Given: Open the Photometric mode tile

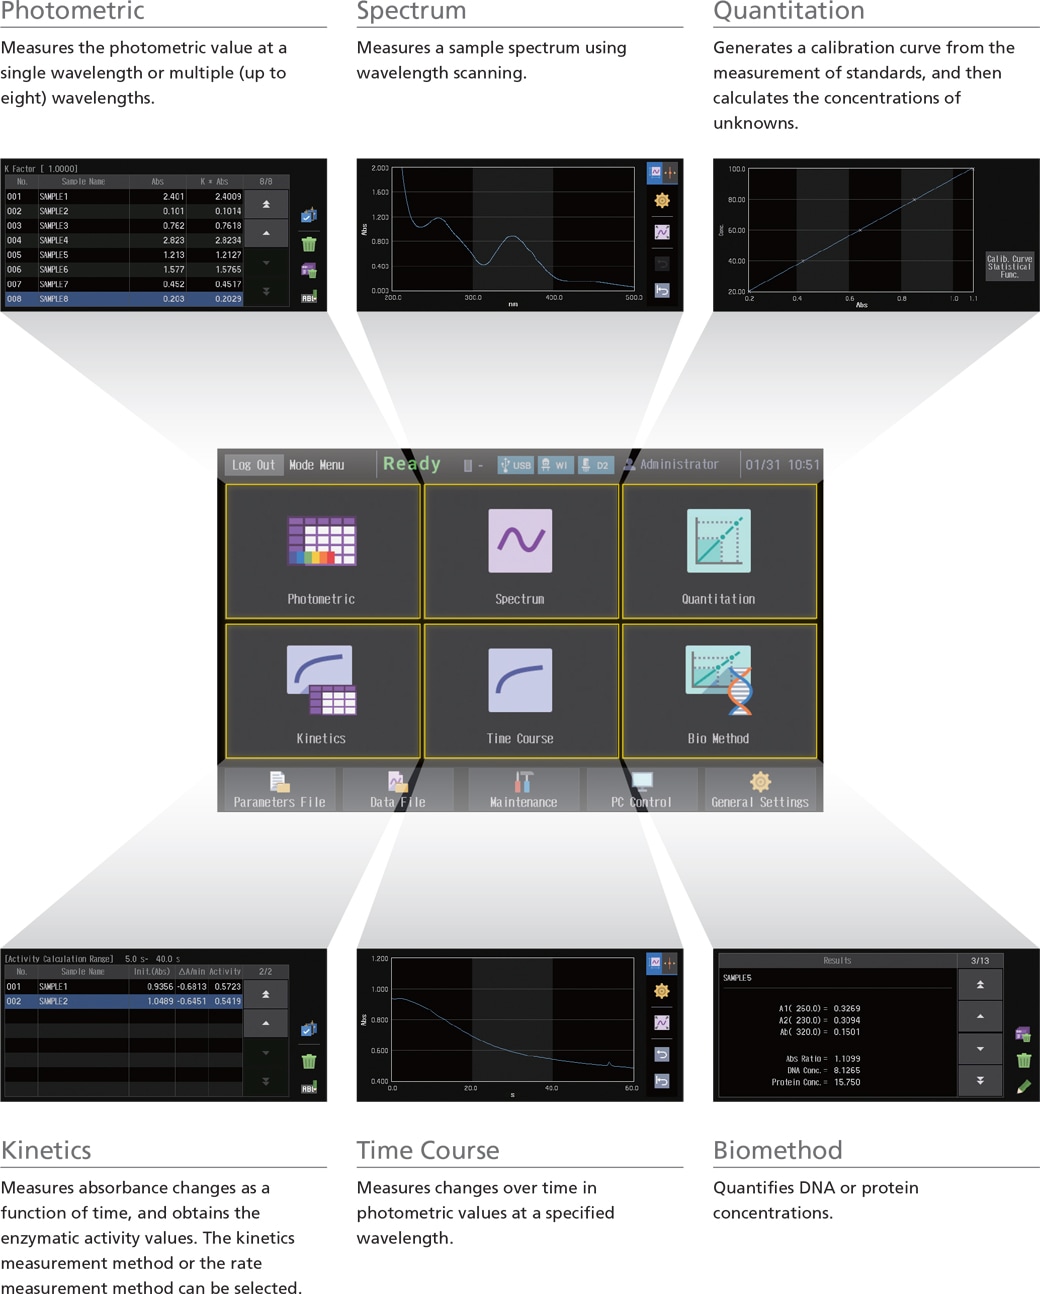Looking at the screenshot, I should pyautogui.click(x=322, y=551).
